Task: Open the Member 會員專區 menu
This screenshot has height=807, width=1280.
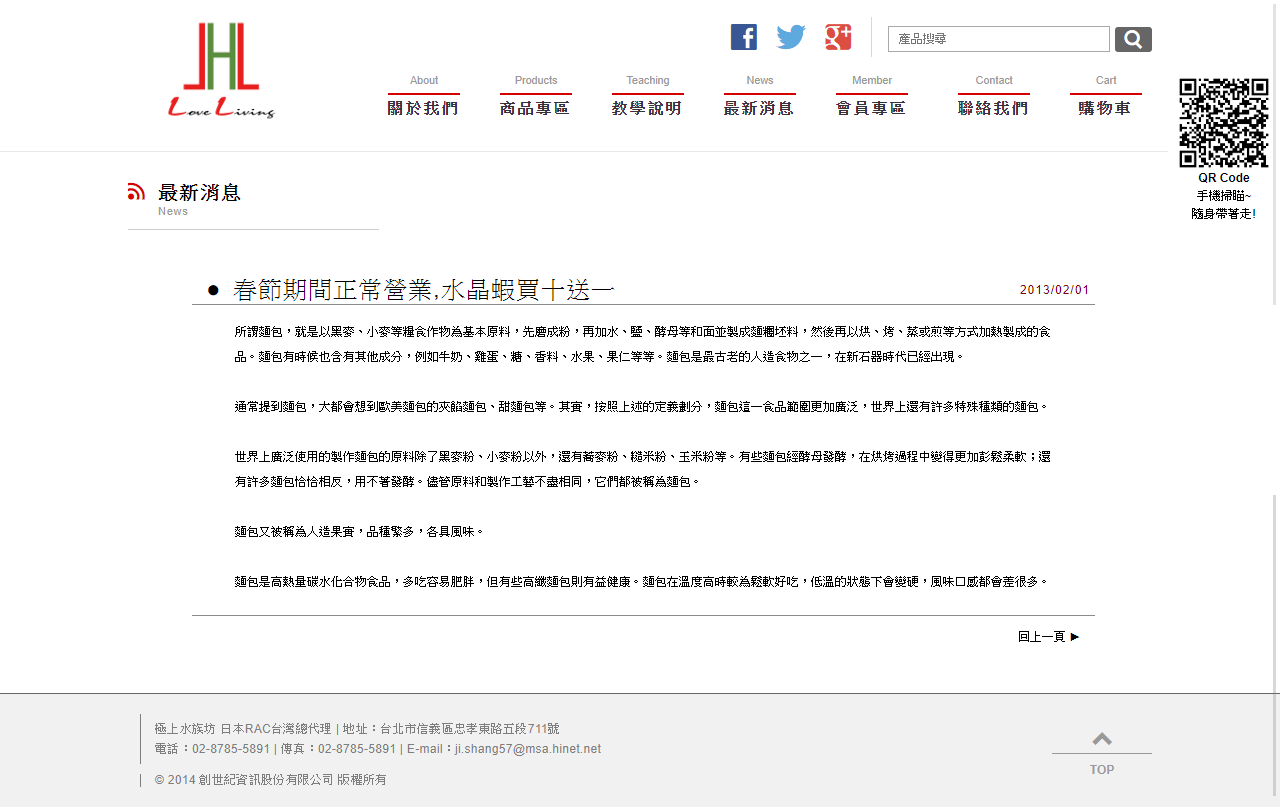Action: tap(872, 96)
